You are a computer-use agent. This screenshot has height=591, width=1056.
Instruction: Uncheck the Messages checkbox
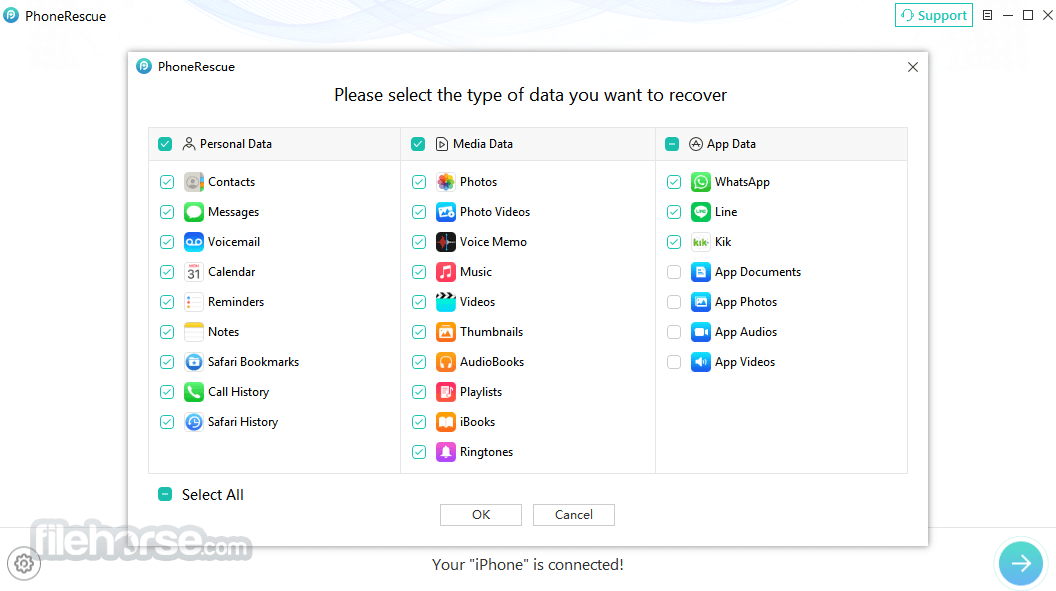click(x=167, y=212)
